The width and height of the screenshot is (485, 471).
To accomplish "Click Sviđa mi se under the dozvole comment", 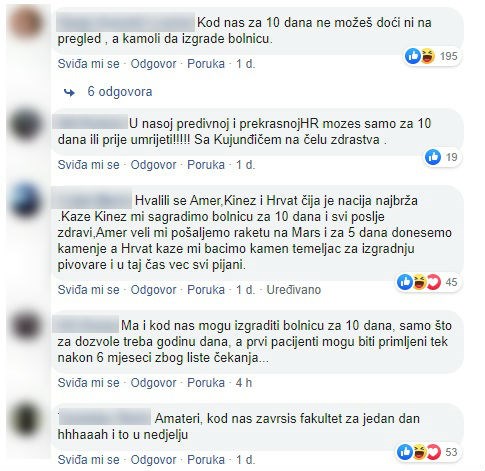I will click(88, 382).
